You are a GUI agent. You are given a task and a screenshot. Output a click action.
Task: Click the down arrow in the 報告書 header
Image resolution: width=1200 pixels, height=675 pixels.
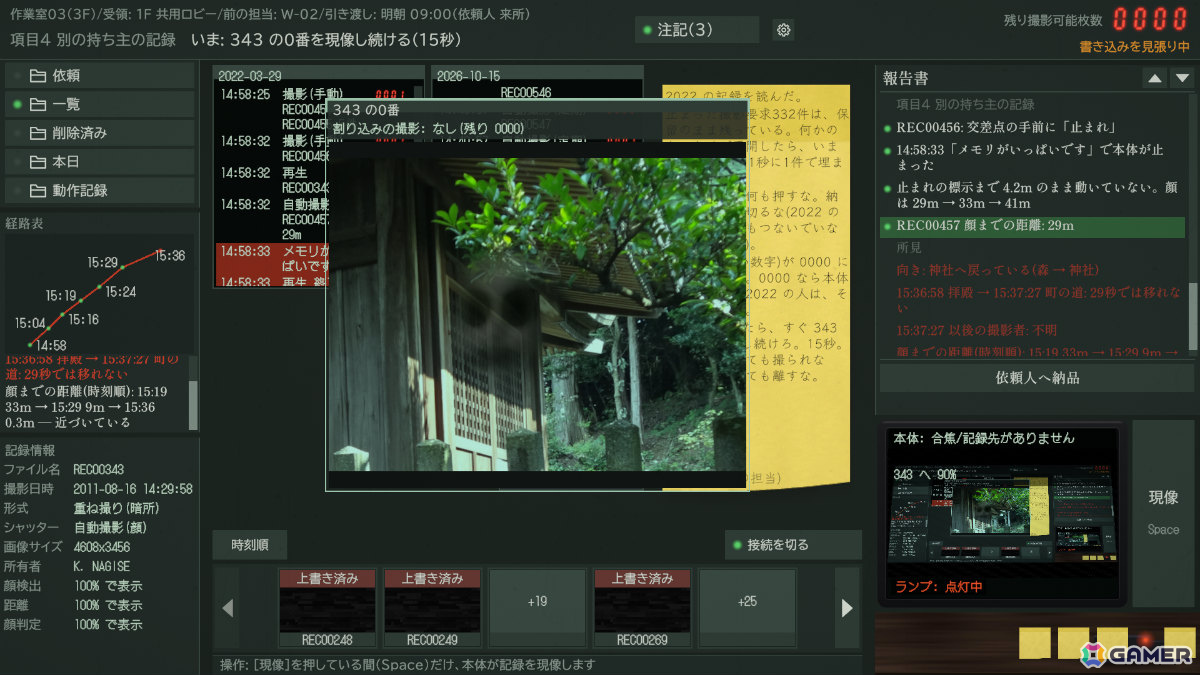point(1182,78)
